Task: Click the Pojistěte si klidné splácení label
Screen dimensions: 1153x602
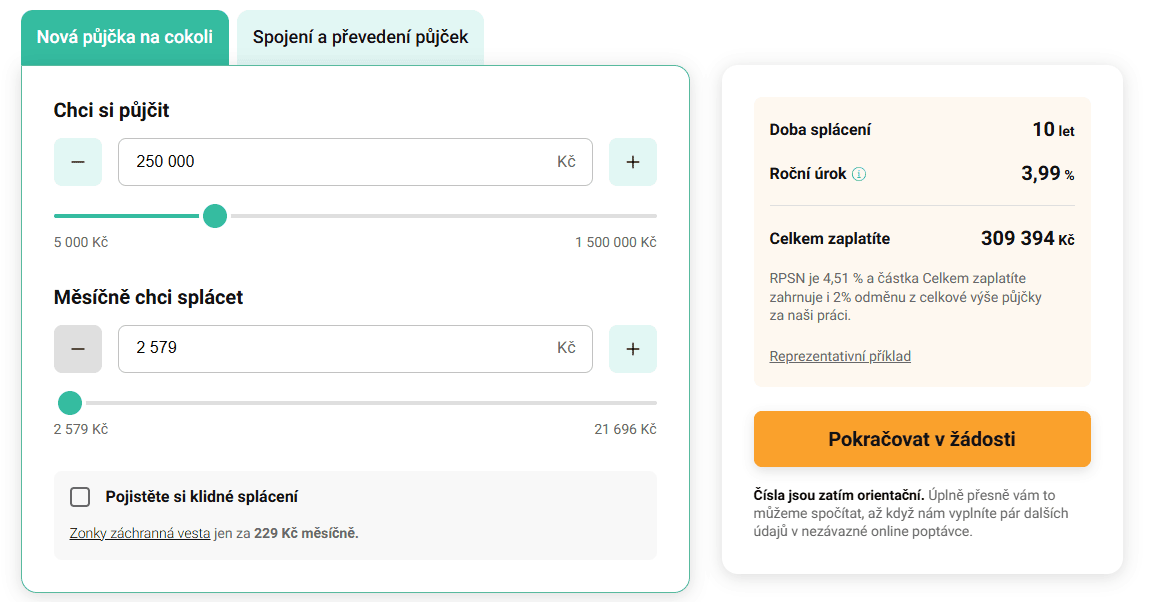Action: (202, 497)
